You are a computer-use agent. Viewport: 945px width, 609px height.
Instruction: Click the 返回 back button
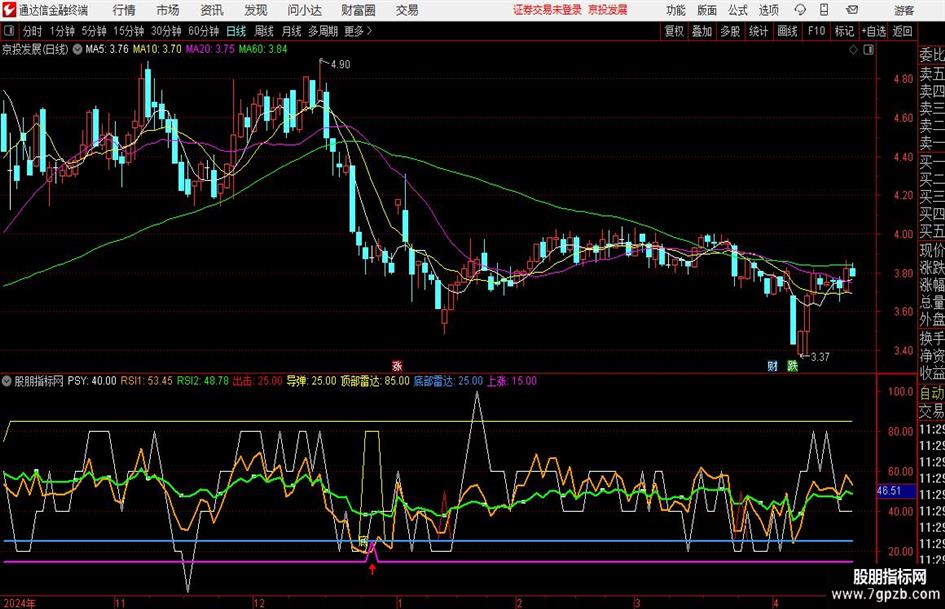pos(902,31)
